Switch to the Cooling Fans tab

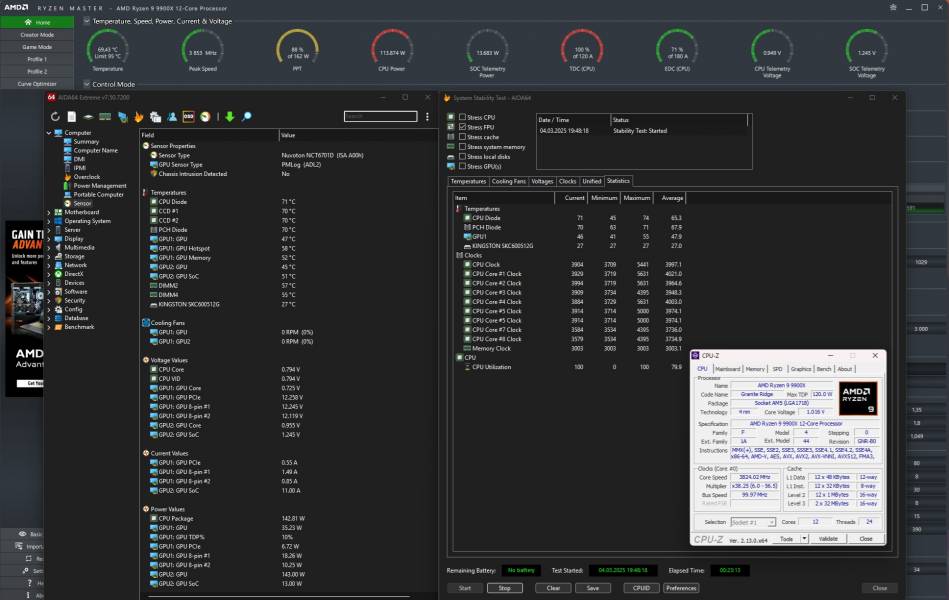pos(509,181)
